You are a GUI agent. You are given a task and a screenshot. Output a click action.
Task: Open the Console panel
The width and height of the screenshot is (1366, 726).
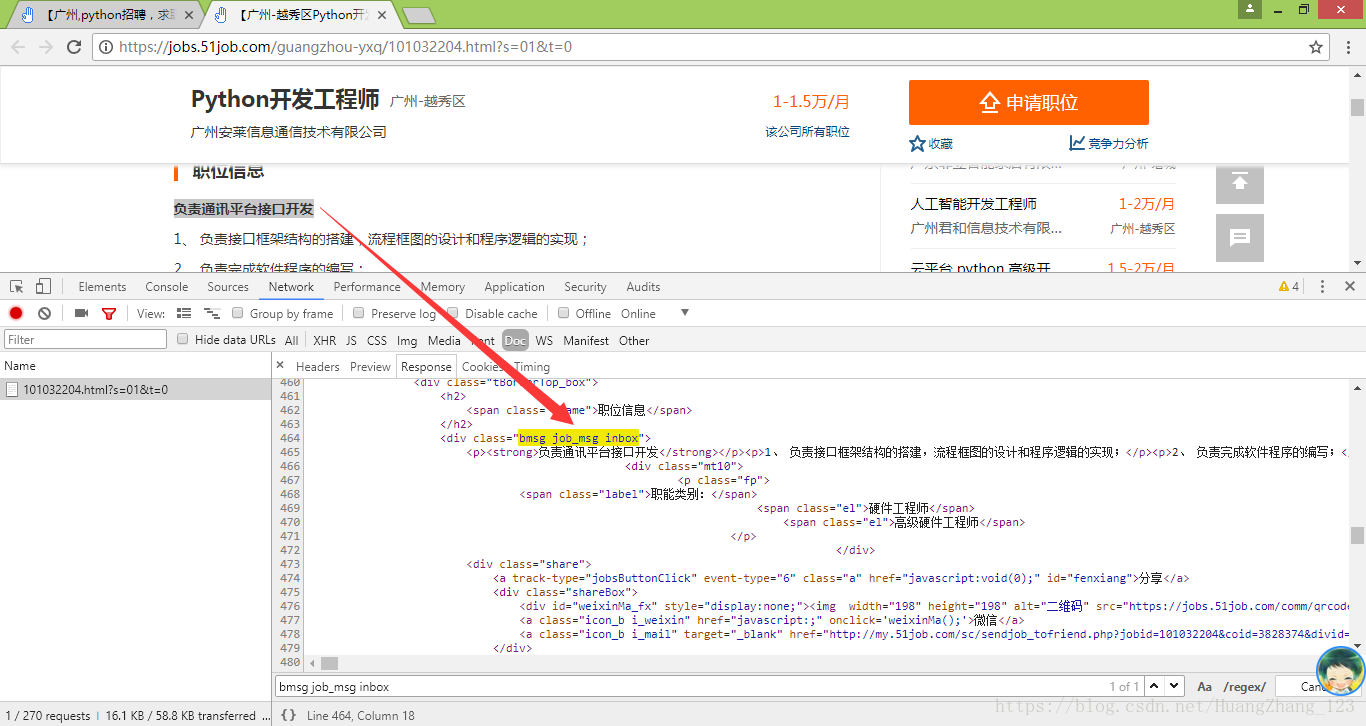pos(167,287)
